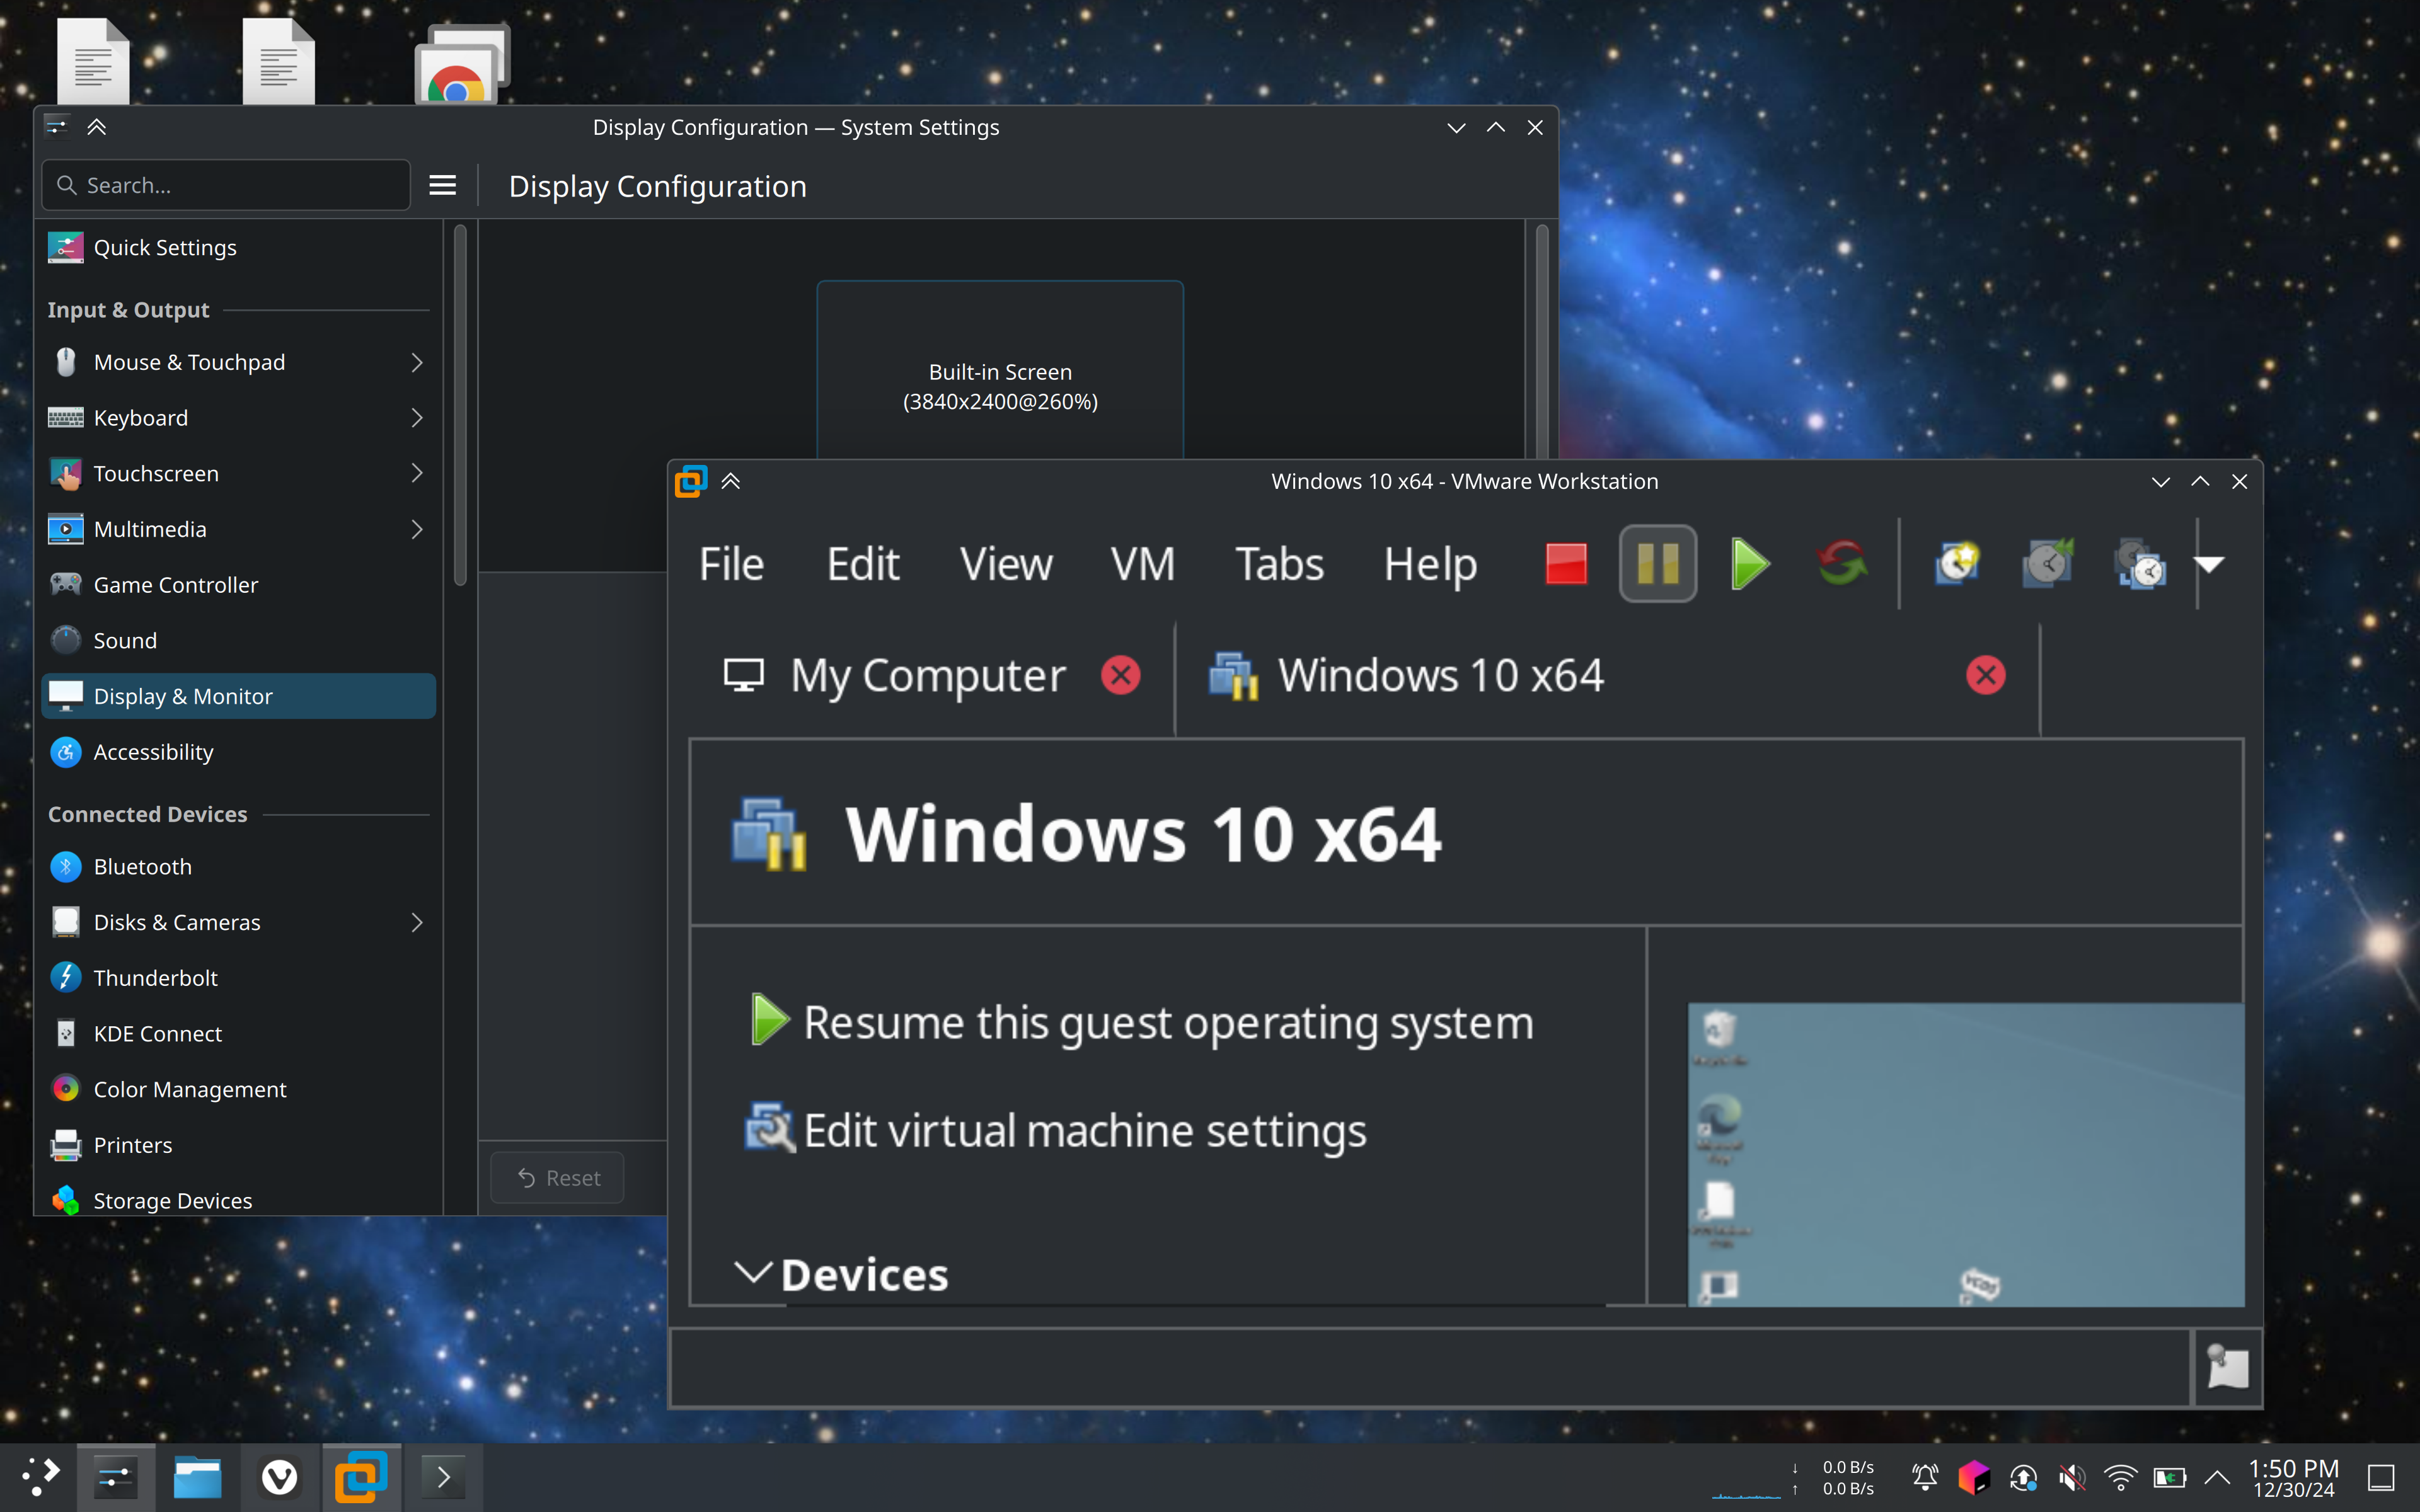Click the message log icon in VMware status bar

[x=2227, y=1367]
